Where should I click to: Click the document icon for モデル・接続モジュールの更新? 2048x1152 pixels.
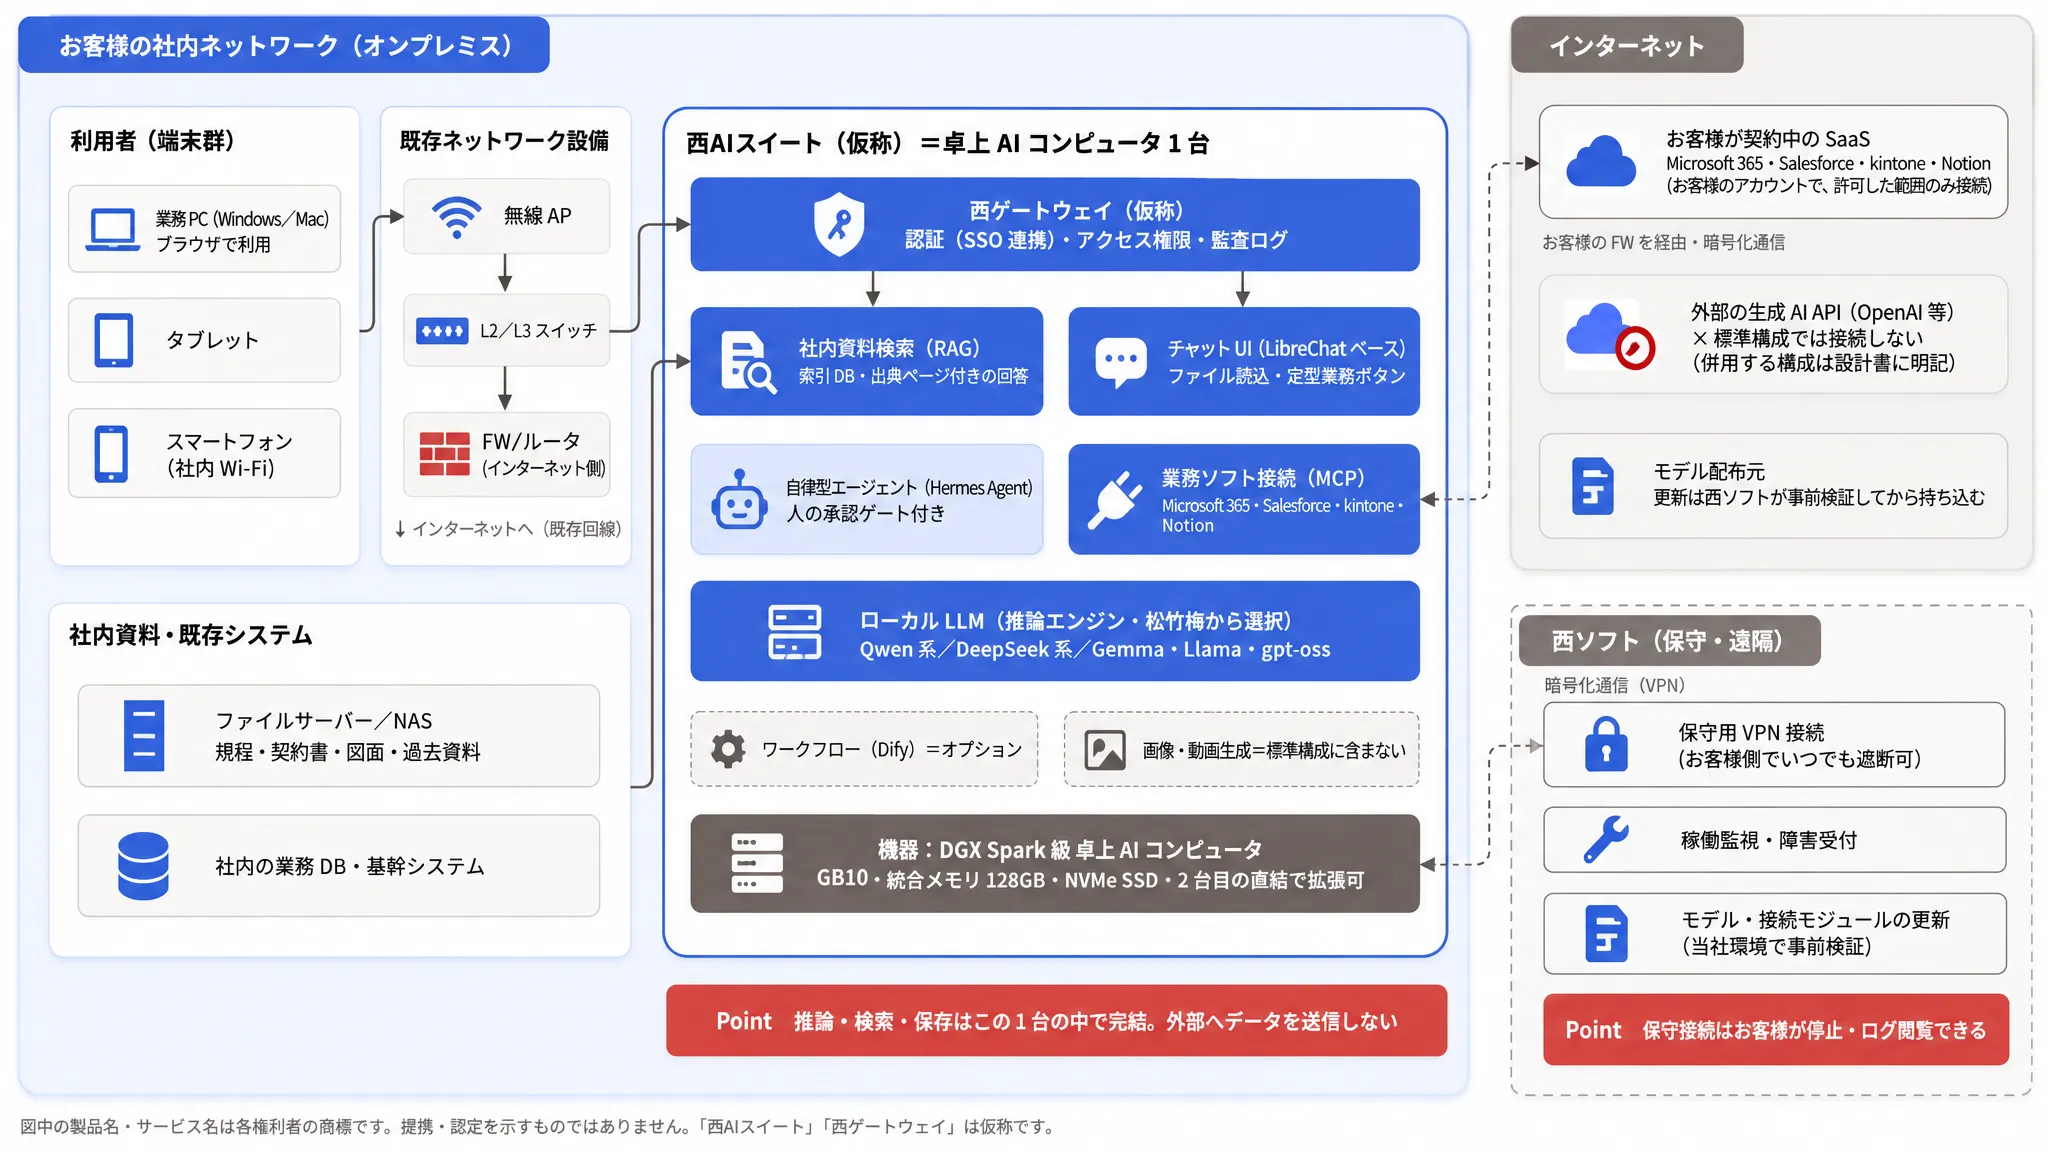click(1606, 934)
